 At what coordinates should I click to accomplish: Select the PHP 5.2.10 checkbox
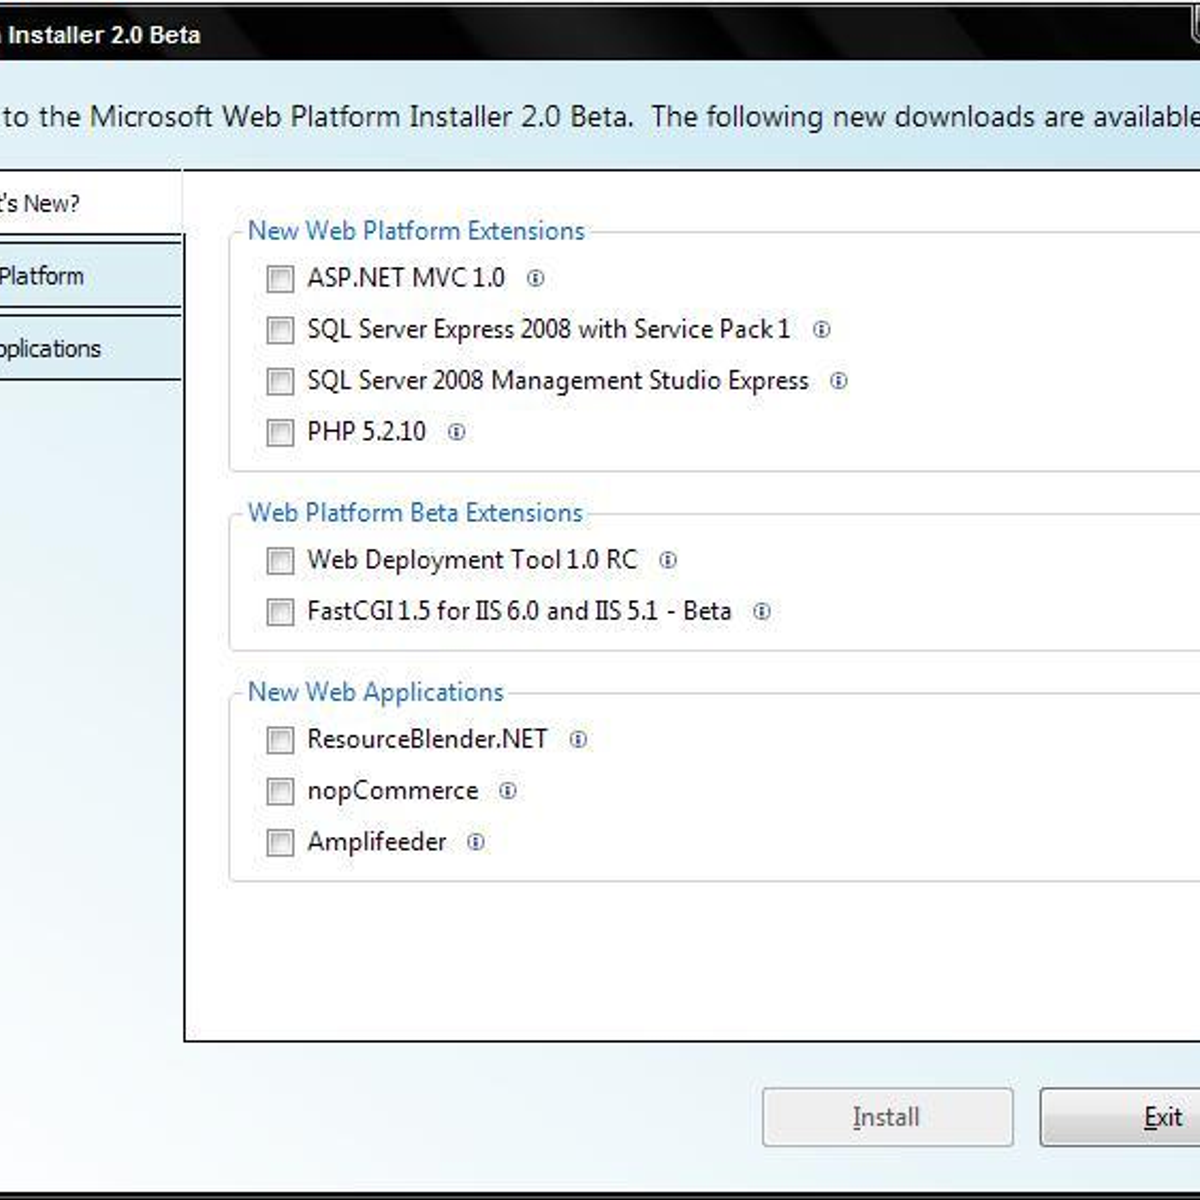point(280,432)
